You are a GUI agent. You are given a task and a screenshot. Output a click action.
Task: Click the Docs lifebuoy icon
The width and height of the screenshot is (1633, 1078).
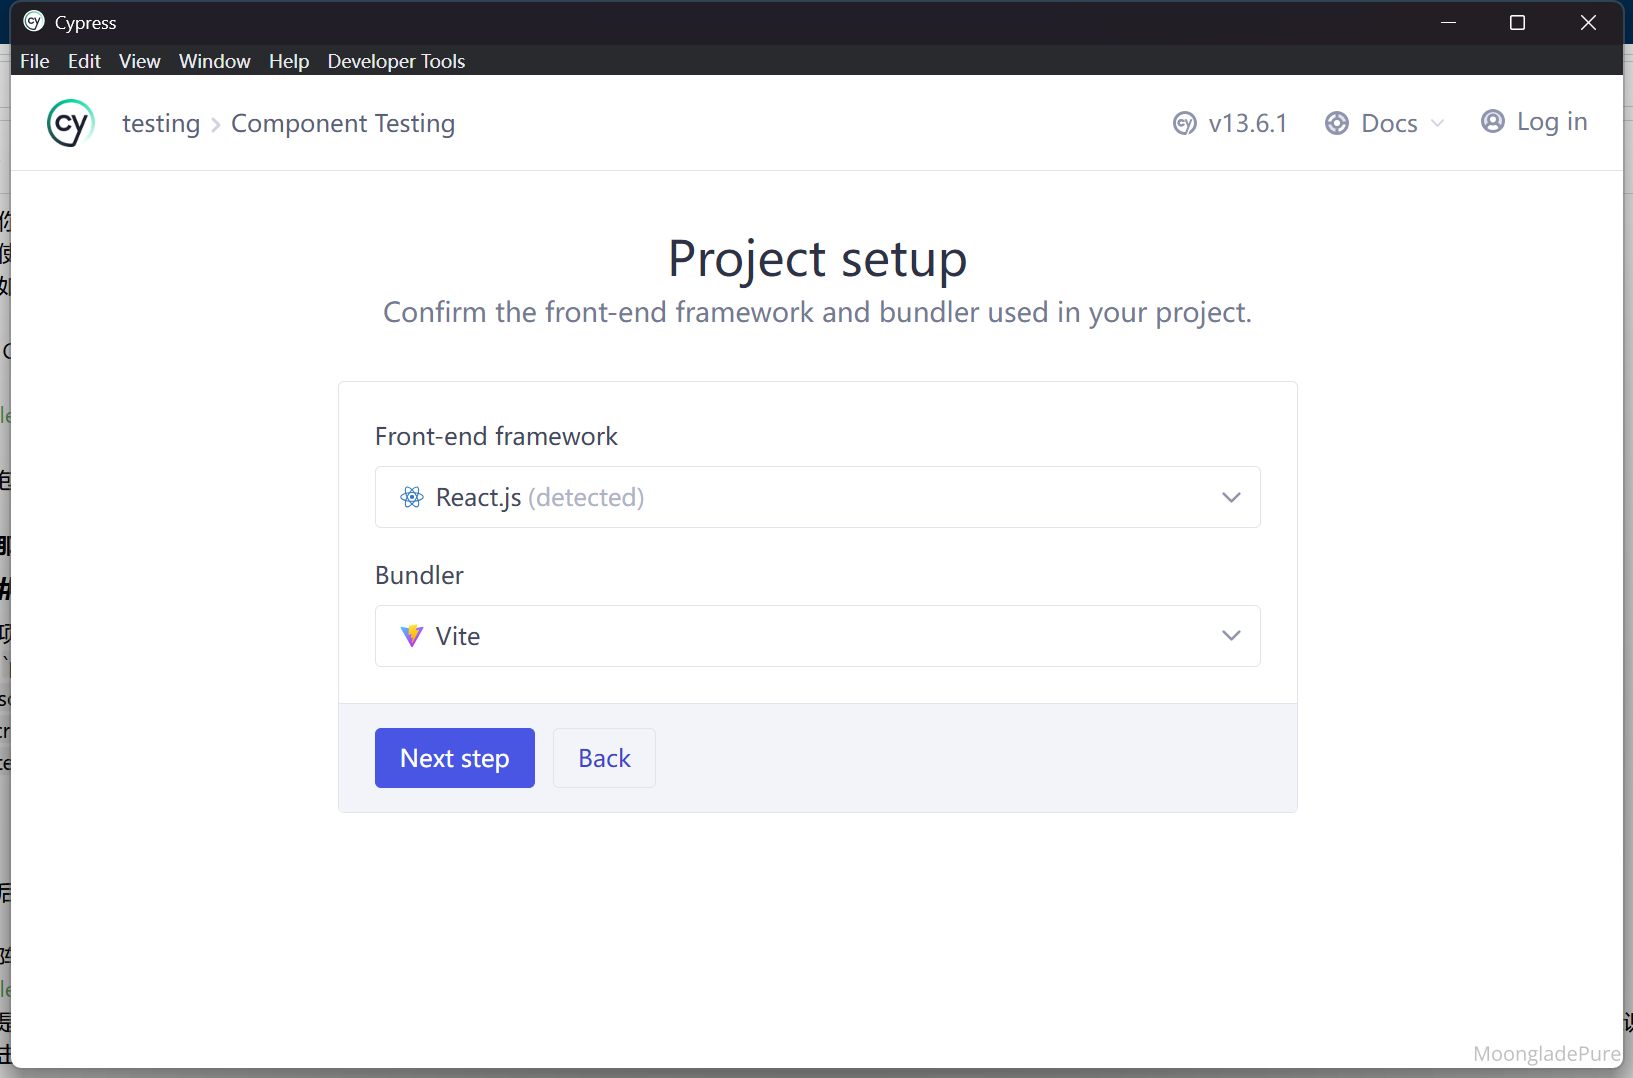tap(1337, 123)
